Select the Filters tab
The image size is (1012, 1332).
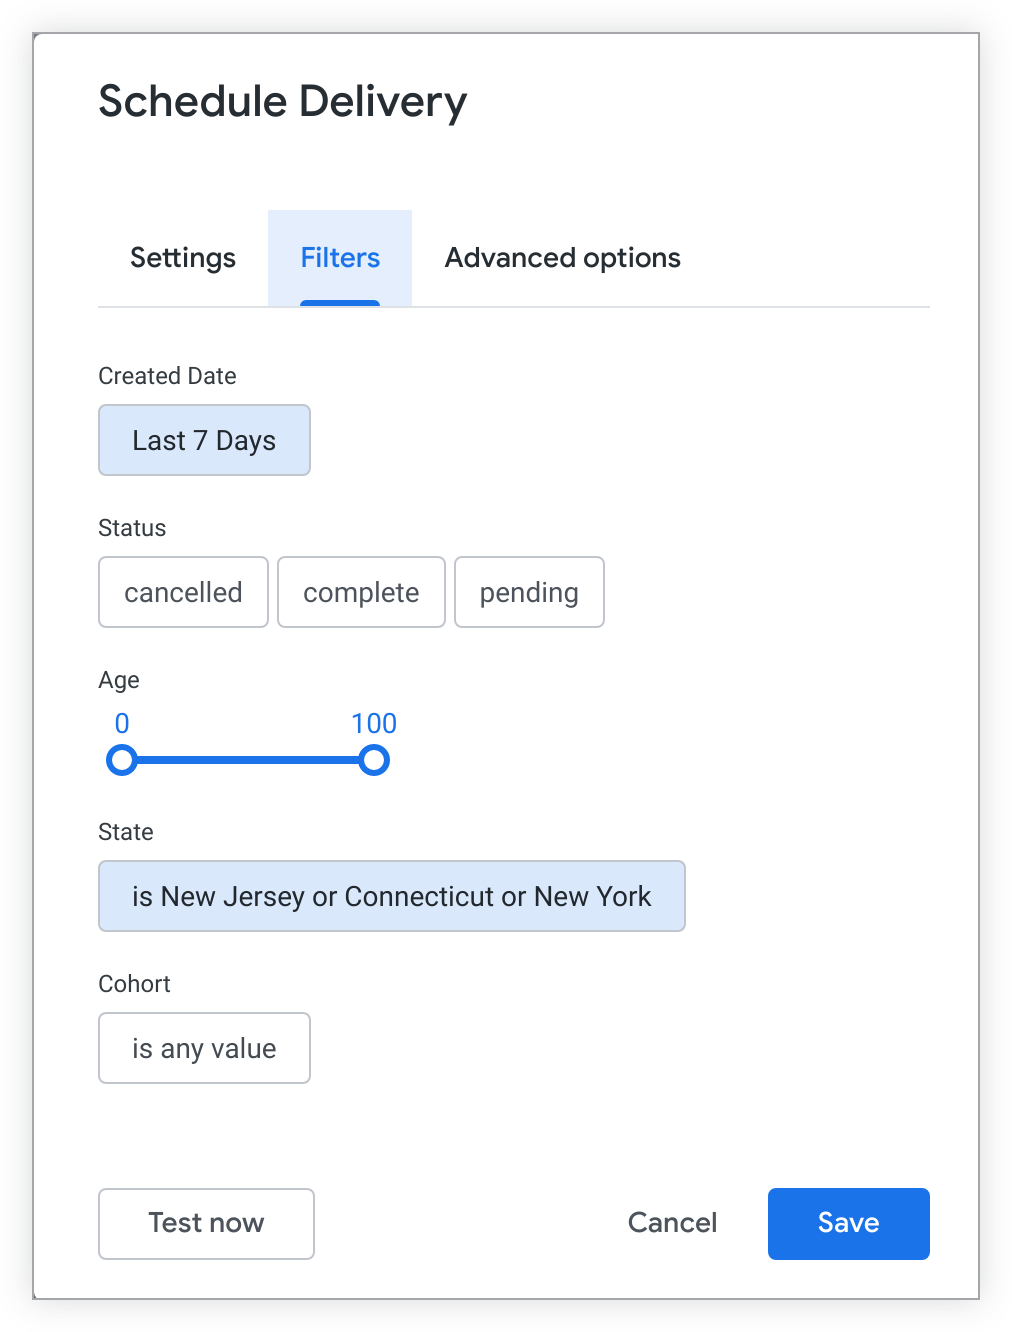[340, 258]
